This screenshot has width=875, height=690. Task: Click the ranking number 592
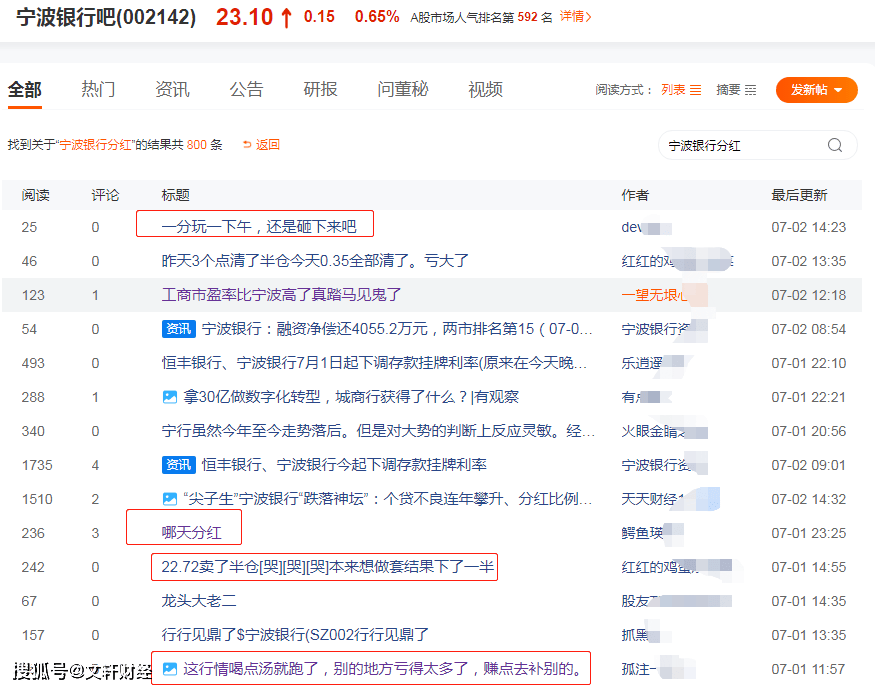tap(527, 17)
